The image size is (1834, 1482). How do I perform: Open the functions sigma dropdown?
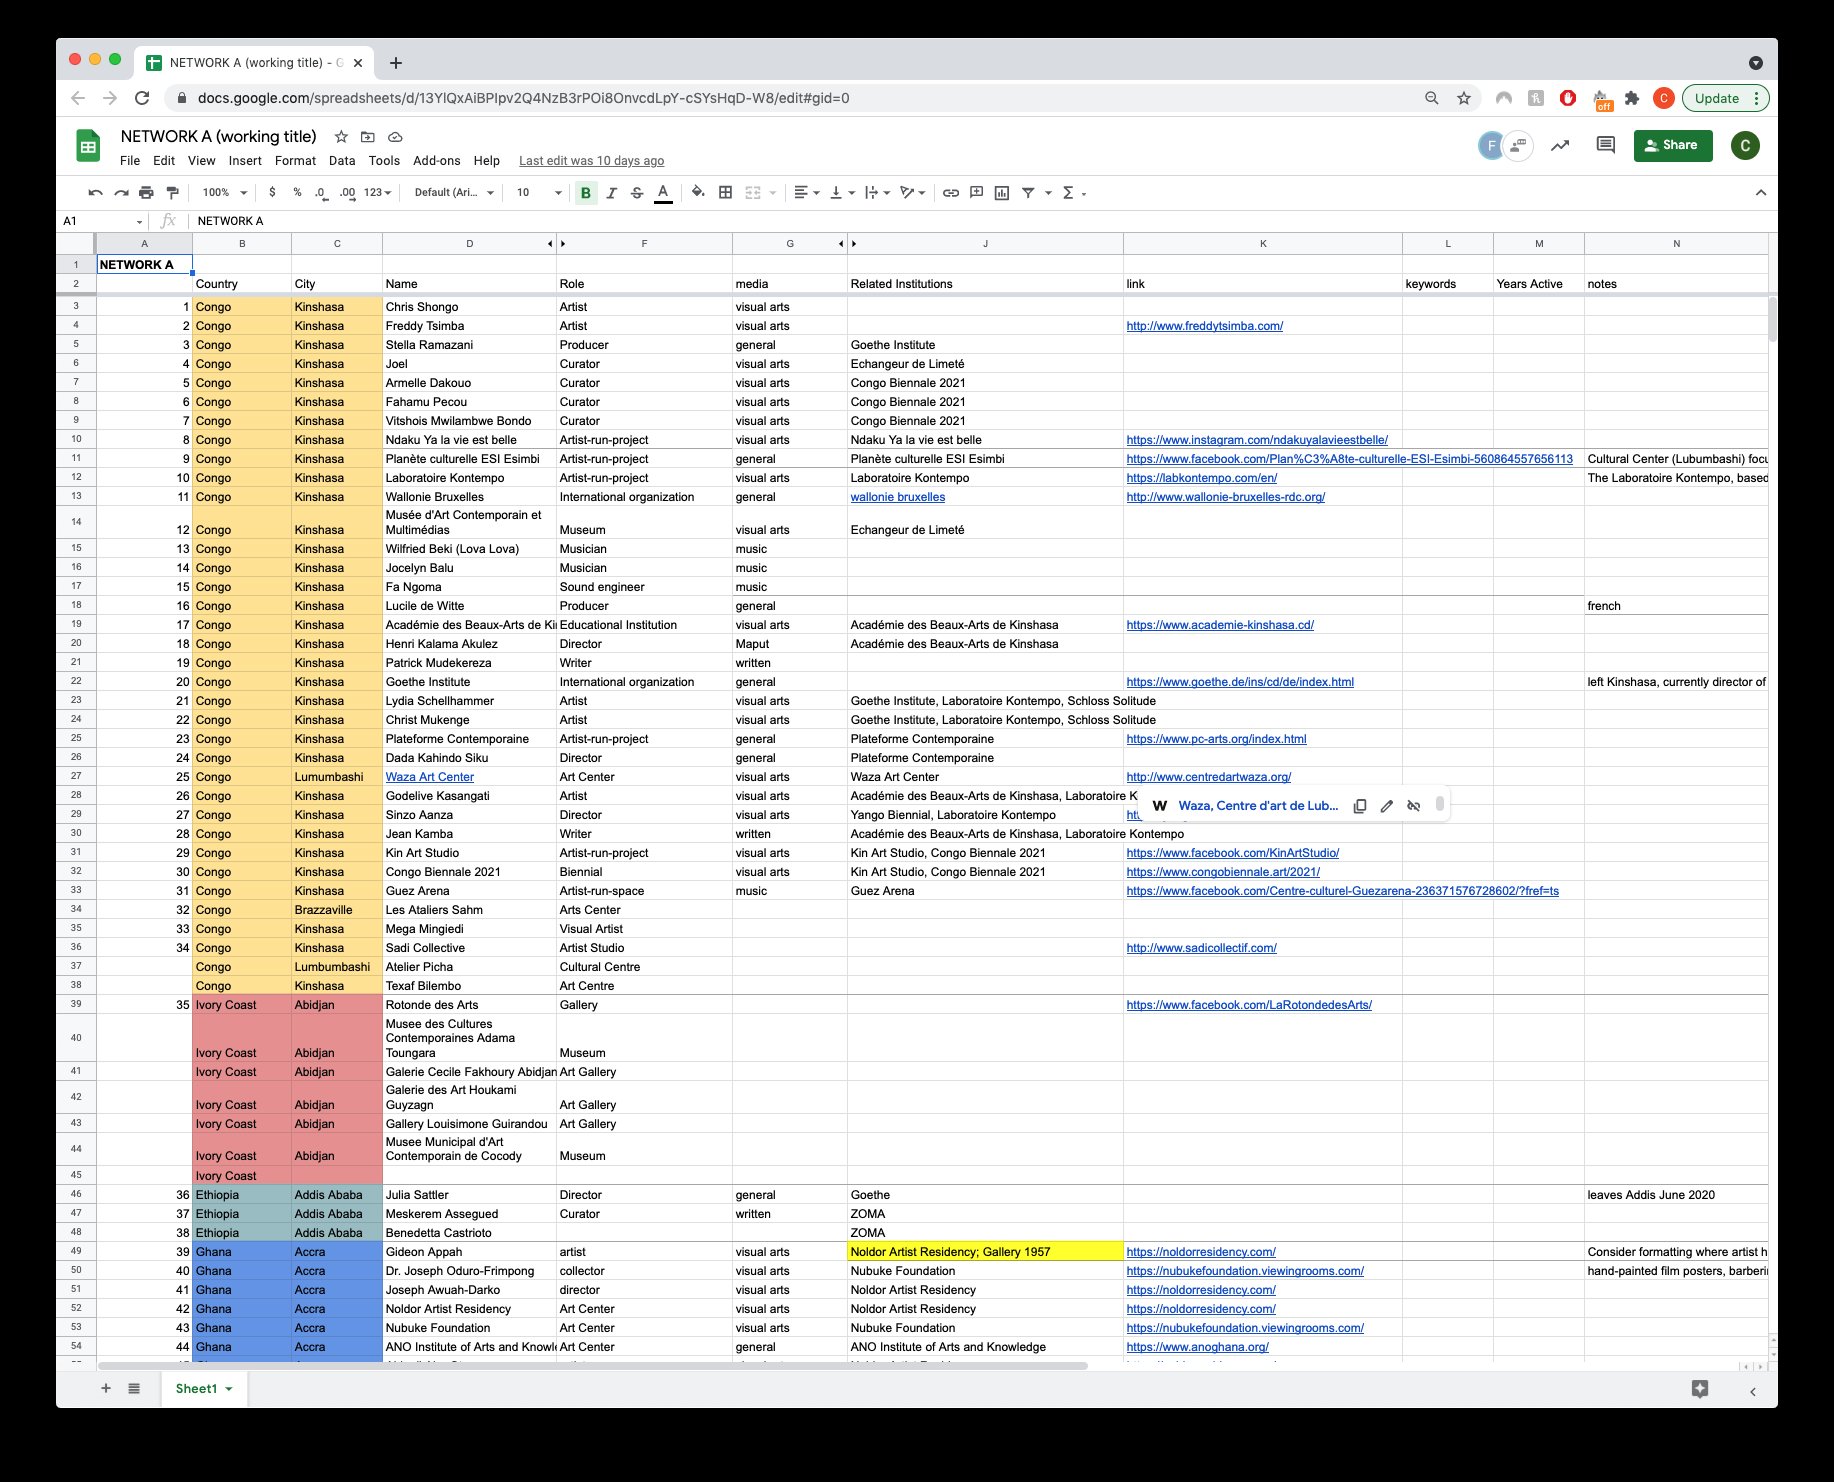click(1073, 193)
